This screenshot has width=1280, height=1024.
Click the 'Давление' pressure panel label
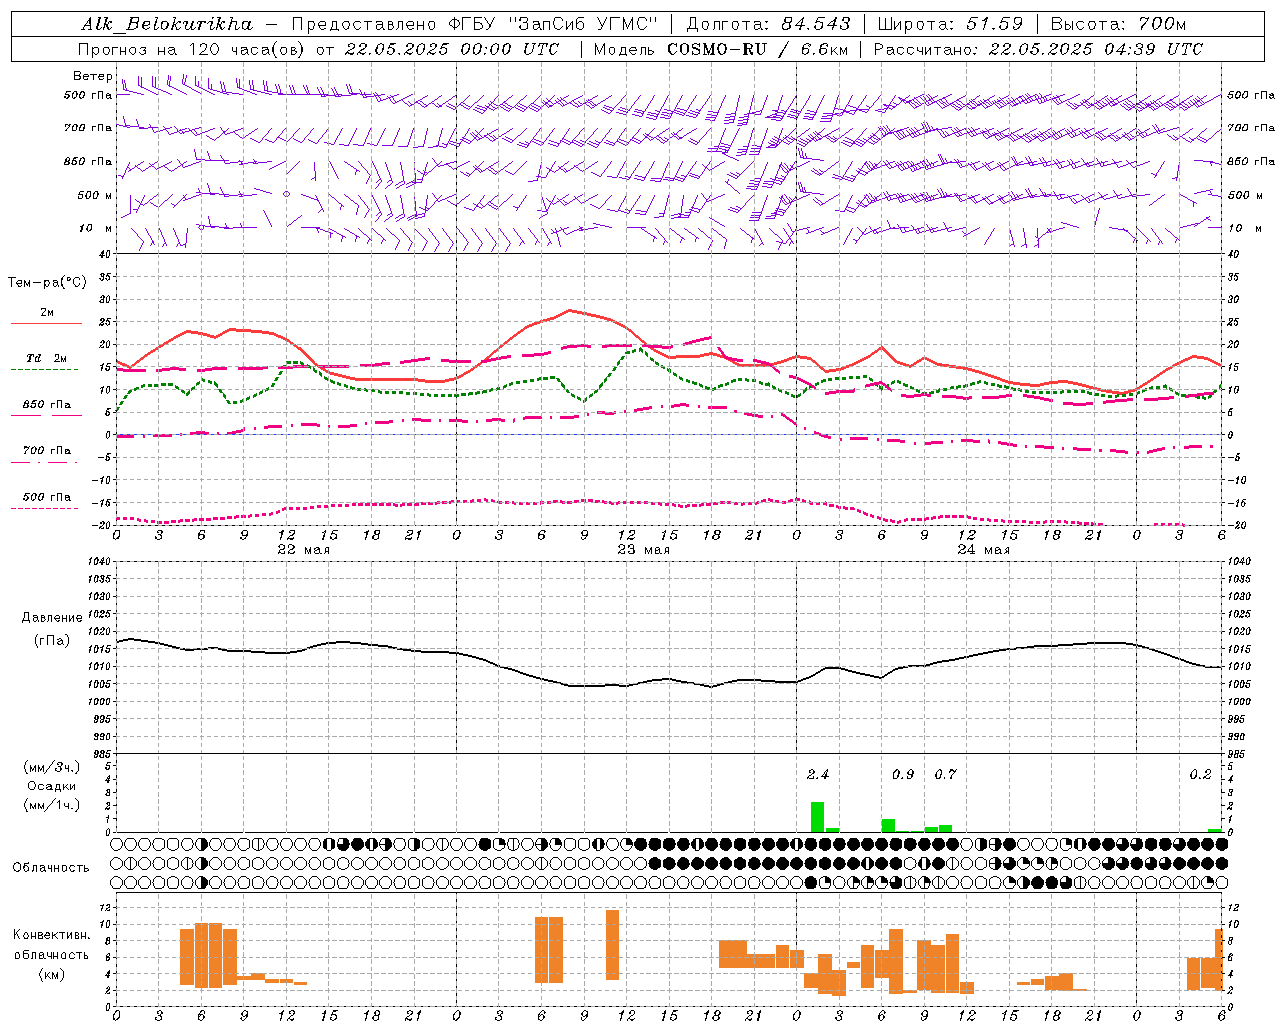(x=52, y=618)
